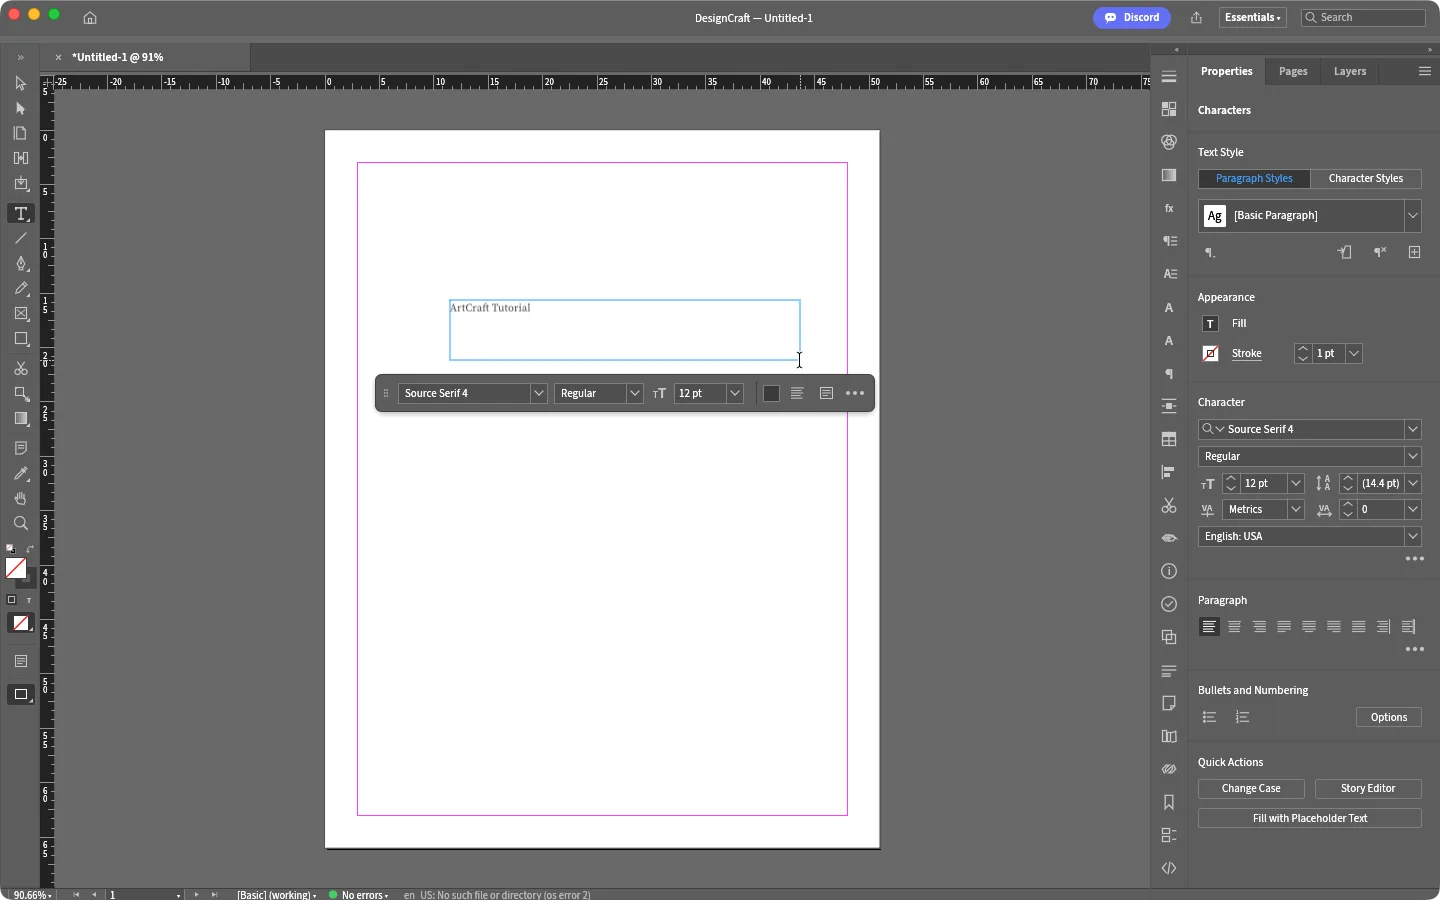Viewport: 1440px width, 900px height.
Task: Click the Home icon in title bar
Action: pos(90,18)
